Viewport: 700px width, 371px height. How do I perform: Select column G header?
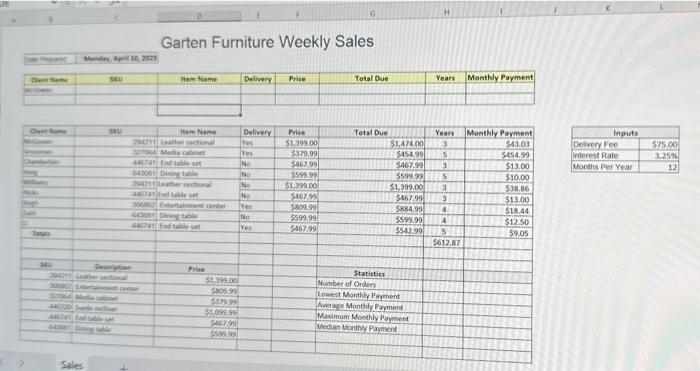372,15
